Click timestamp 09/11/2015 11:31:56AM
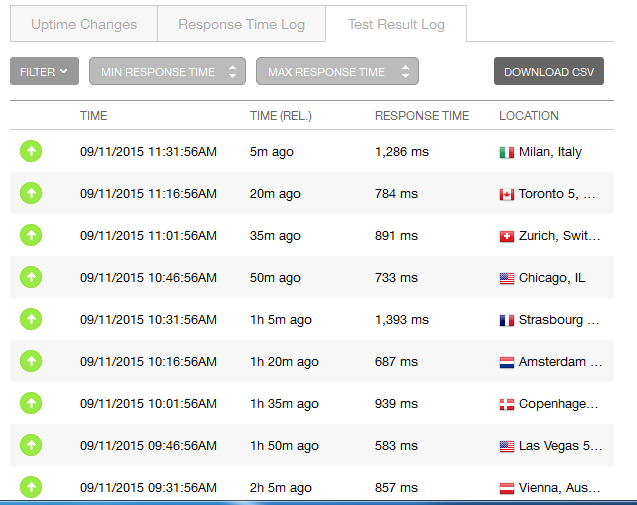 tap(148, 152)
